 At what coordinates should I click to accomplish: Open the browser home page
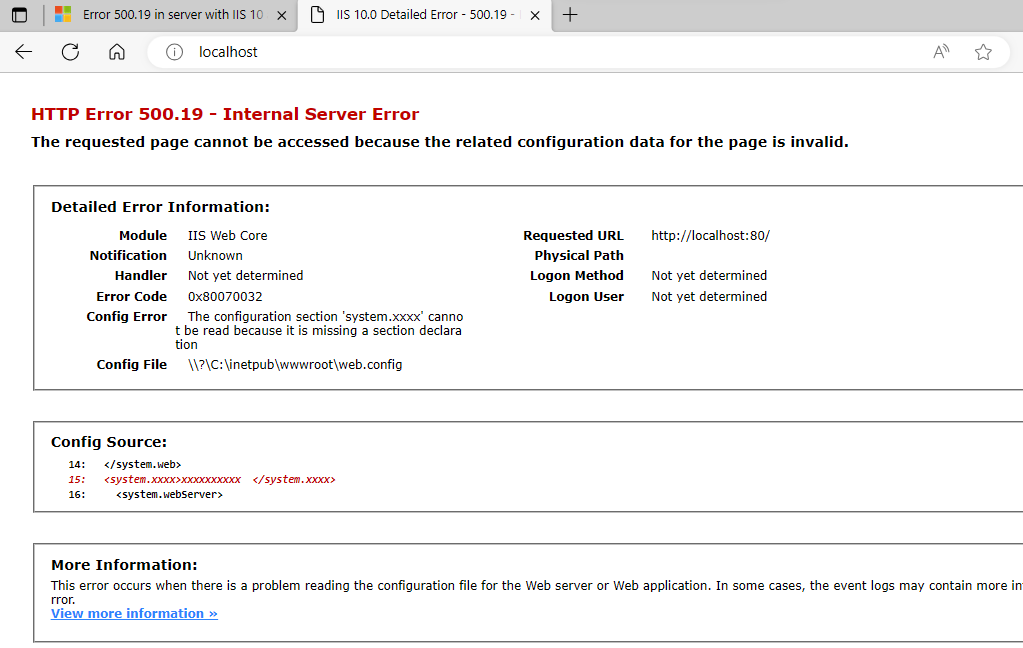tap(116, 52)
